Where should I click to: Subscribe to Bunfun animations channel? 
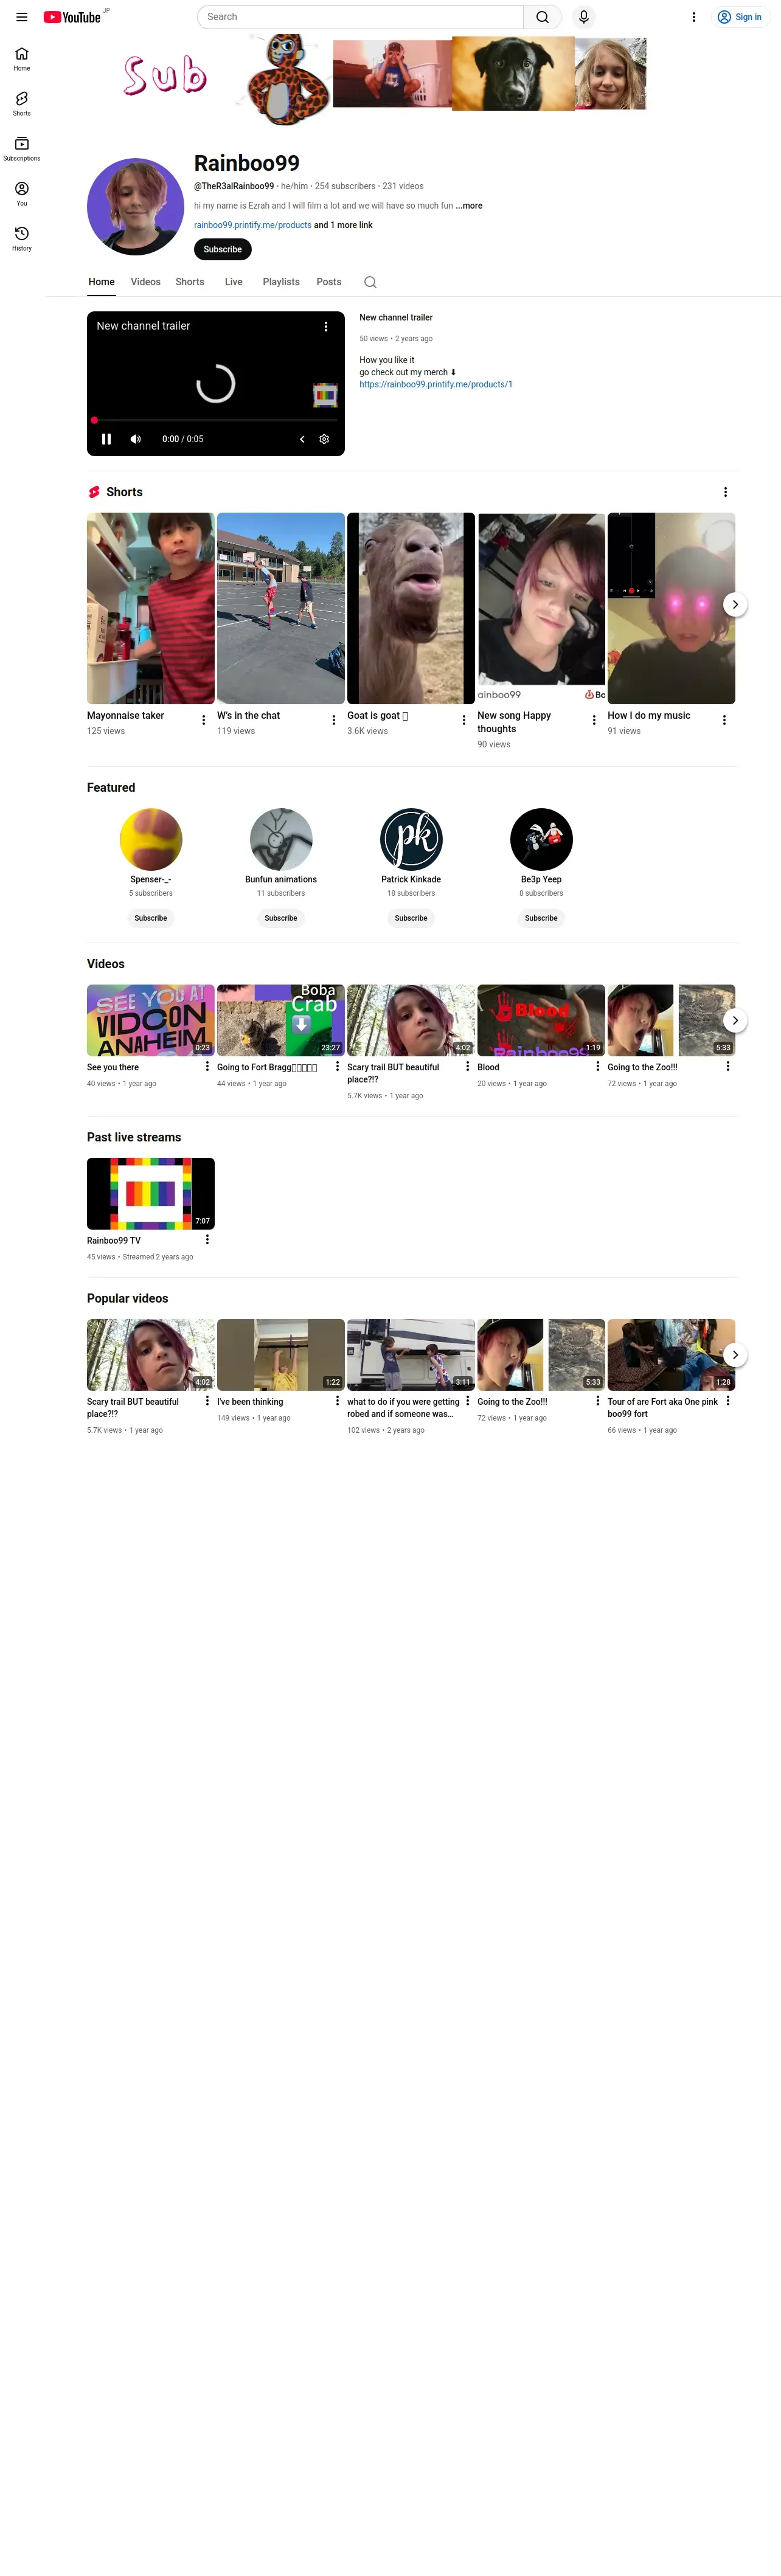point(281,918)
